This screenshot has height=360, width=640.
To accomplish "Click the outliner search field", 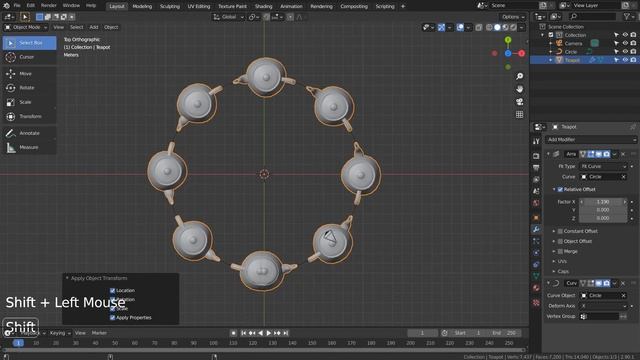I will pyautogui.click(x=593, y=17).
